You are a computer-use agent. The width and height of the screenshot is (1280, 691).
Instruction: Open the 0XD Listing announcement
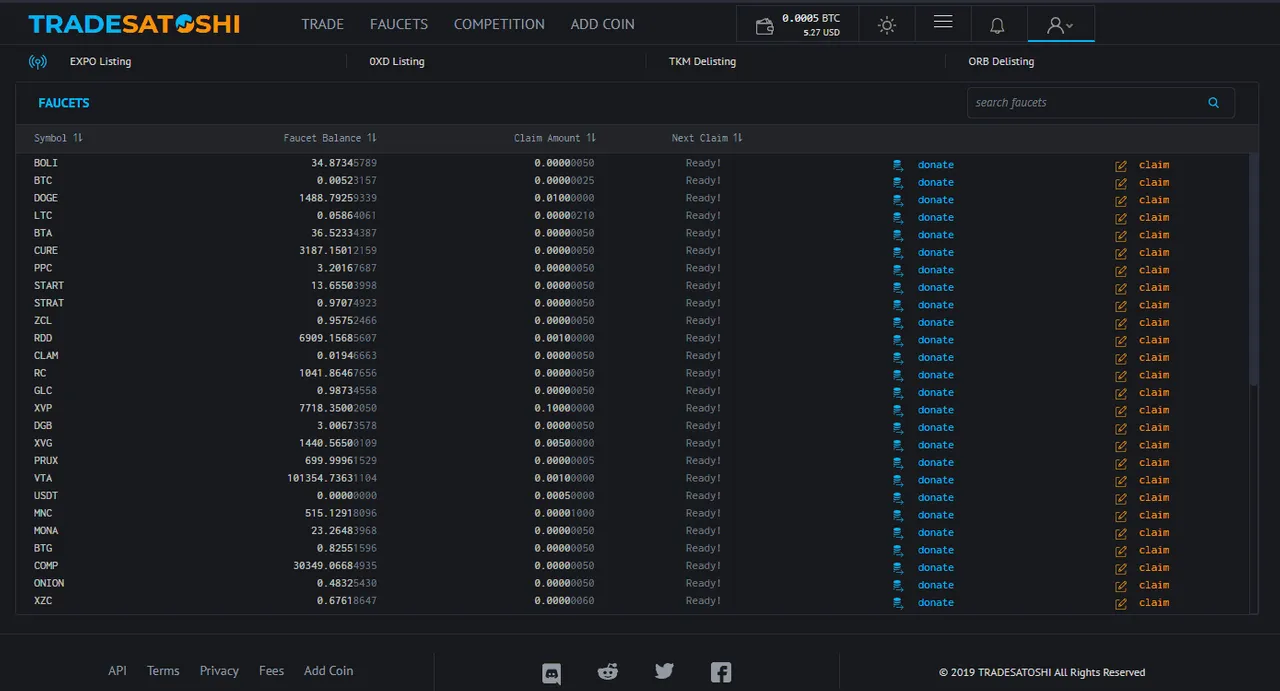click(397, 62)
